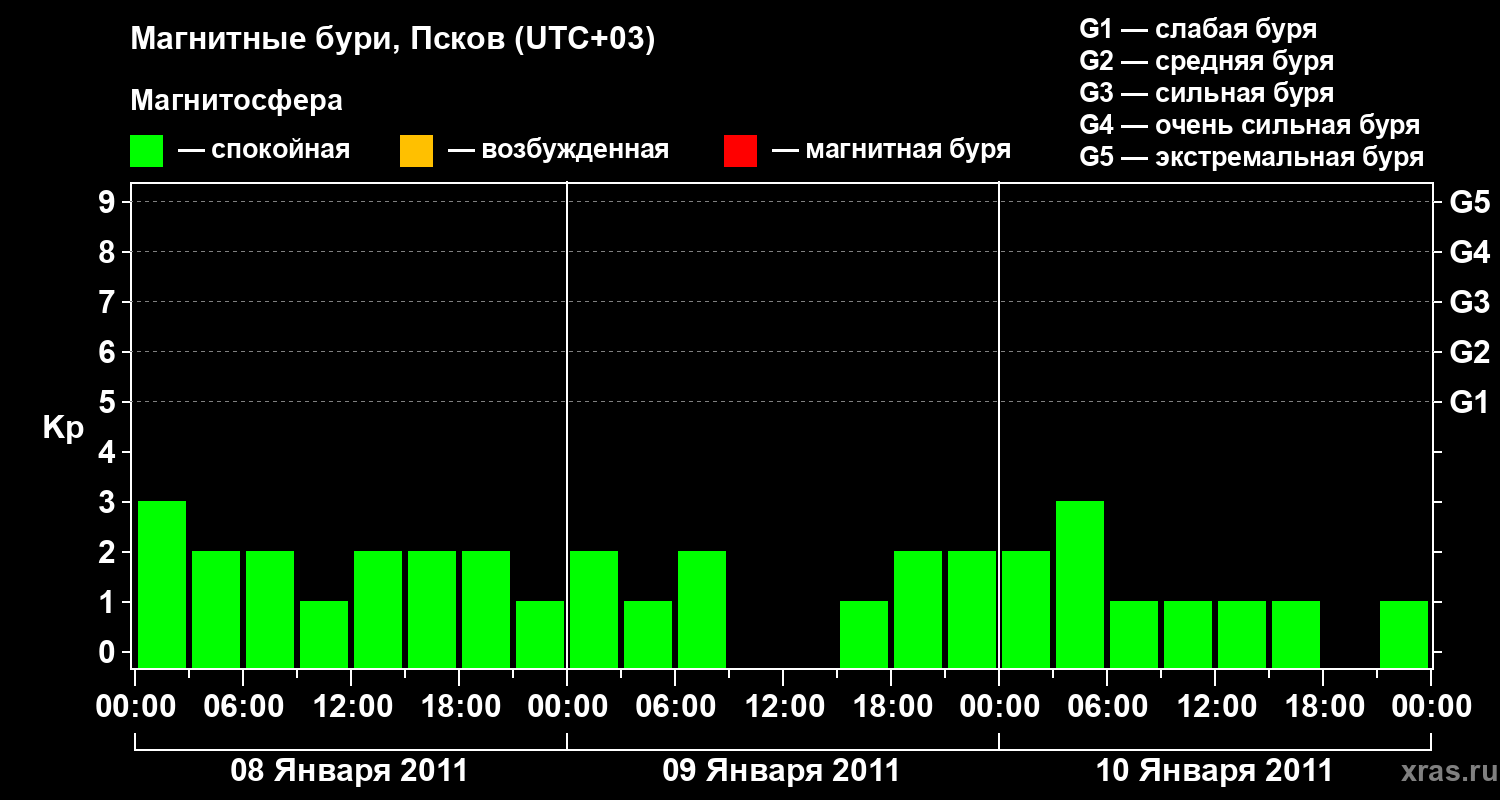Click the '10 Января 2011' date label
This screenshot has width=1500, height=800.
pyautogui.click(x=1214, y=770)
